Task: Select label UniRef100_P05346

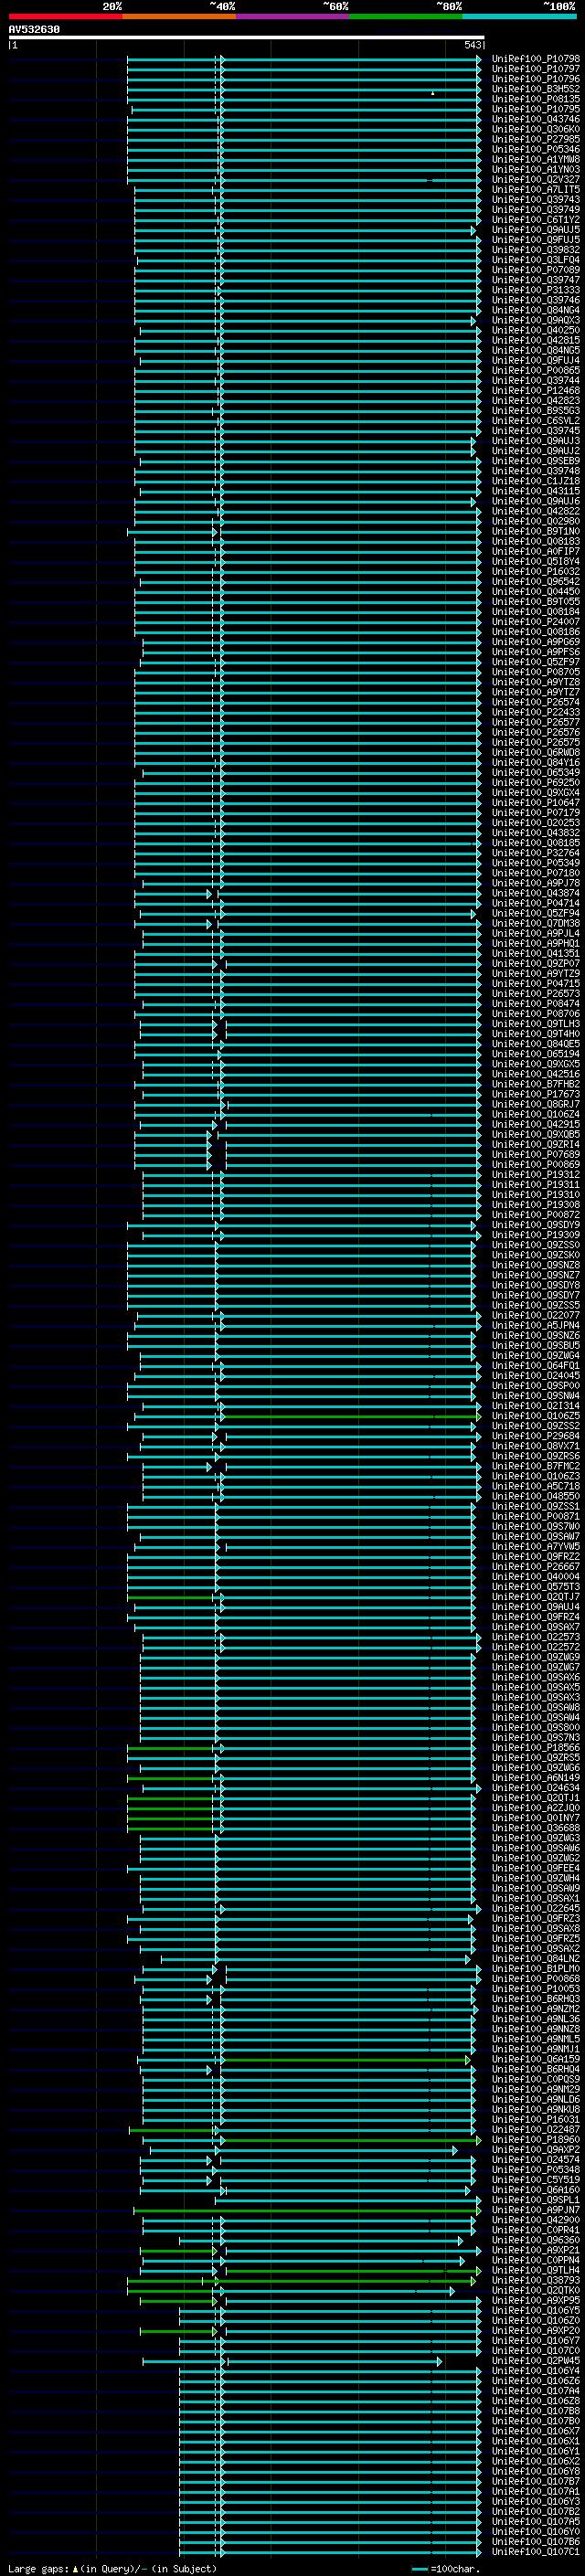Action: point(536,149)
